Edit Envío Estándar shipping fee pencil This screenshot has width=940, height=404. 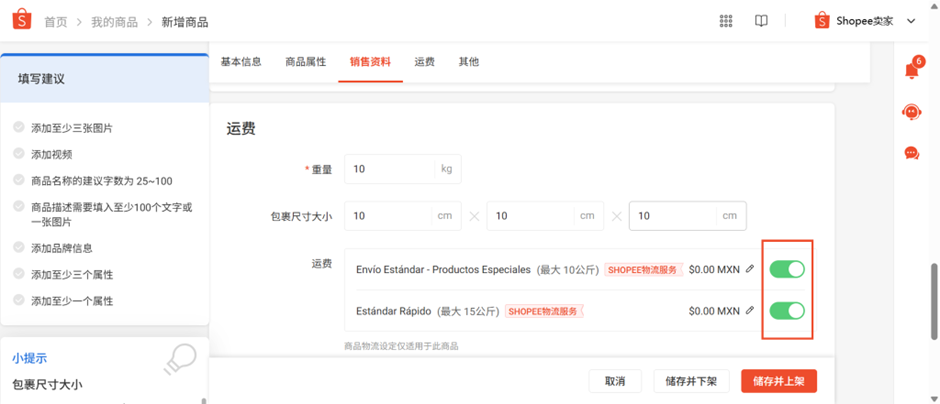tap(749, 269)
